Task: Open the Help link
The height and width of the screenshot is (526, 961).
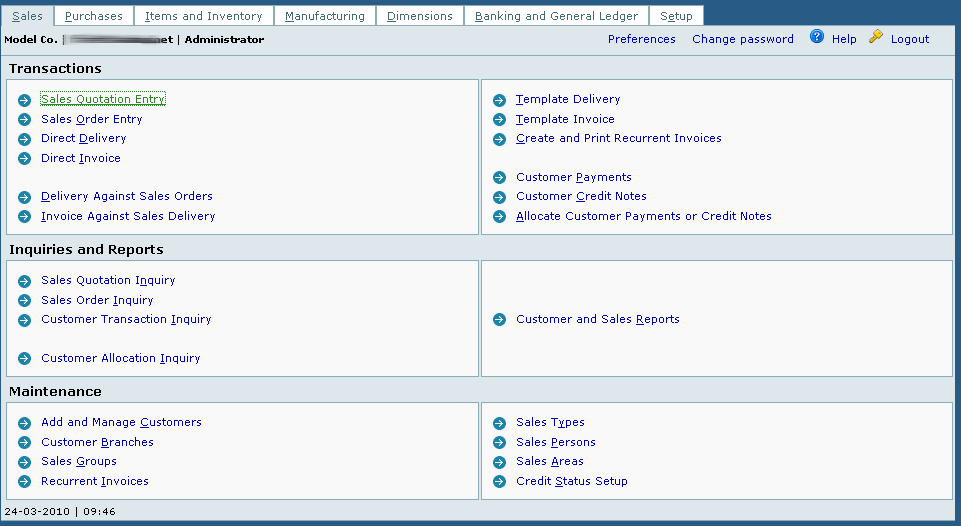Action: pyautogui.click(x=844, y=39)
